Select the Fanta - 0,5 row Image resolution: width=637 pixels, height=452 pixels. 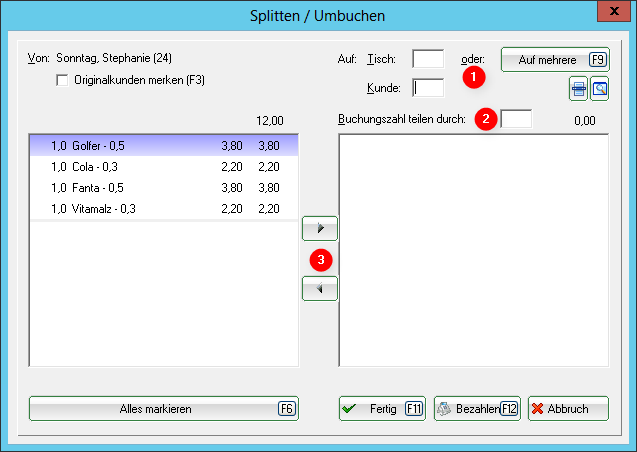pos(164,188)
